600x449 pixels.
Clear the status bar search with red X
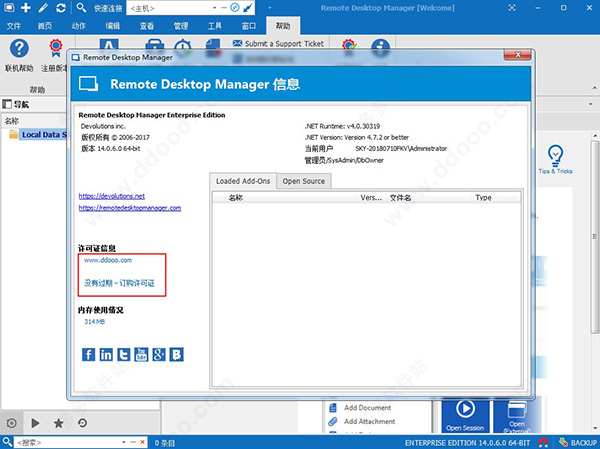click(x=142, y=442)
